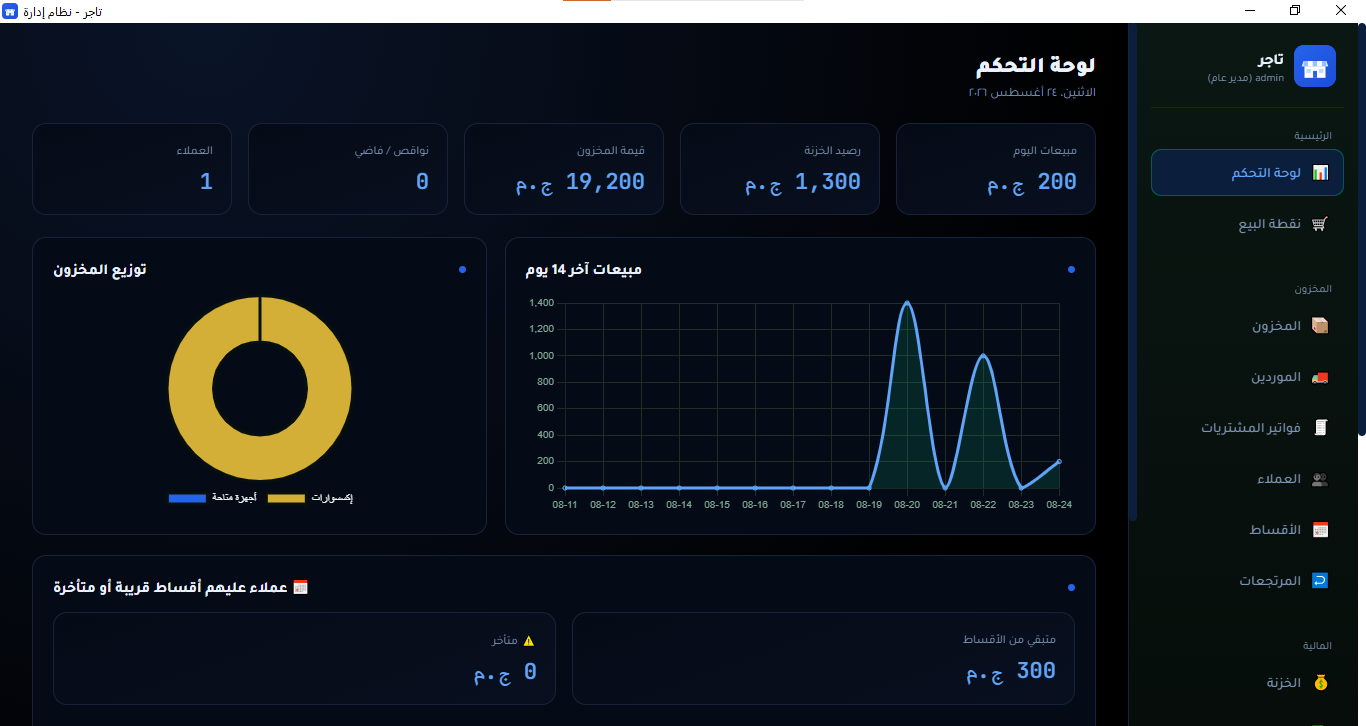Click the متأخر overdue amount card
The width and height of the screenshot is (1366, 726).
(304, 658)
